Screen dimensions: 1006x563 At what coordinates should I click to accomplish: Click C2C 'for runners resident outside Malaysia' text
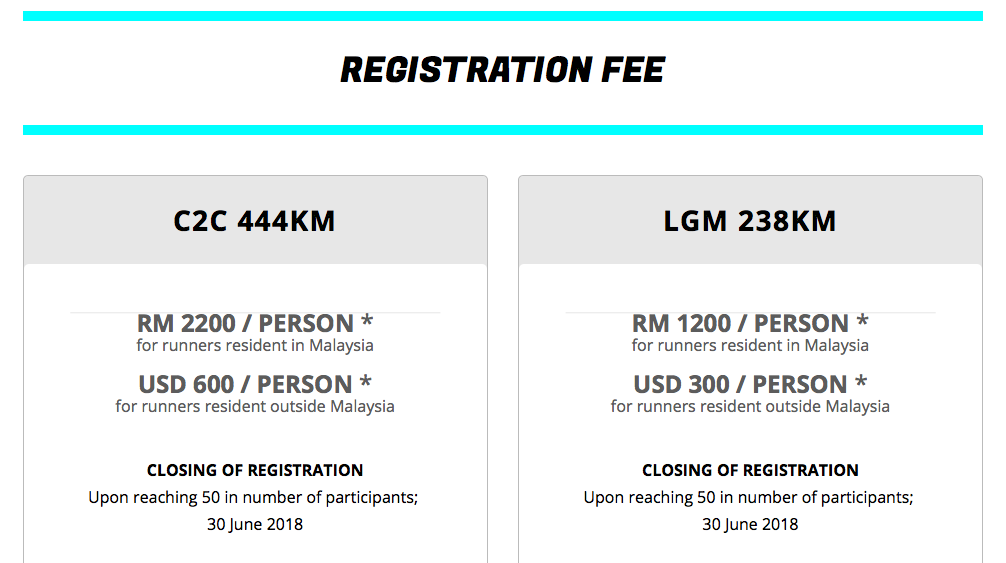[255, 407]
